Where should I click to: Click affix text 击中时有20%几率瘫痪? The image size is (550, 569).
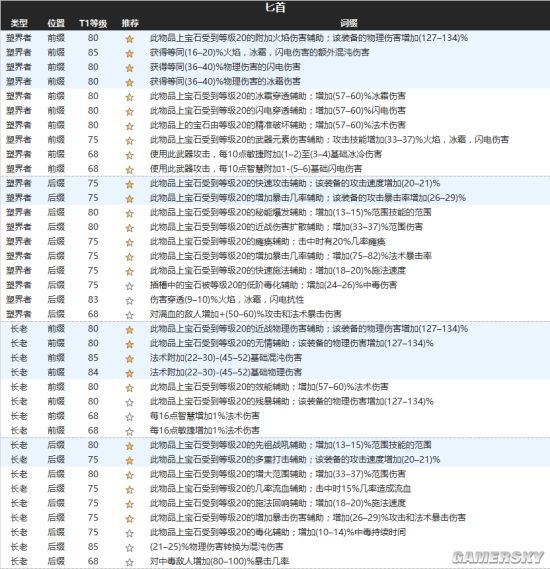tap(268, 241)
